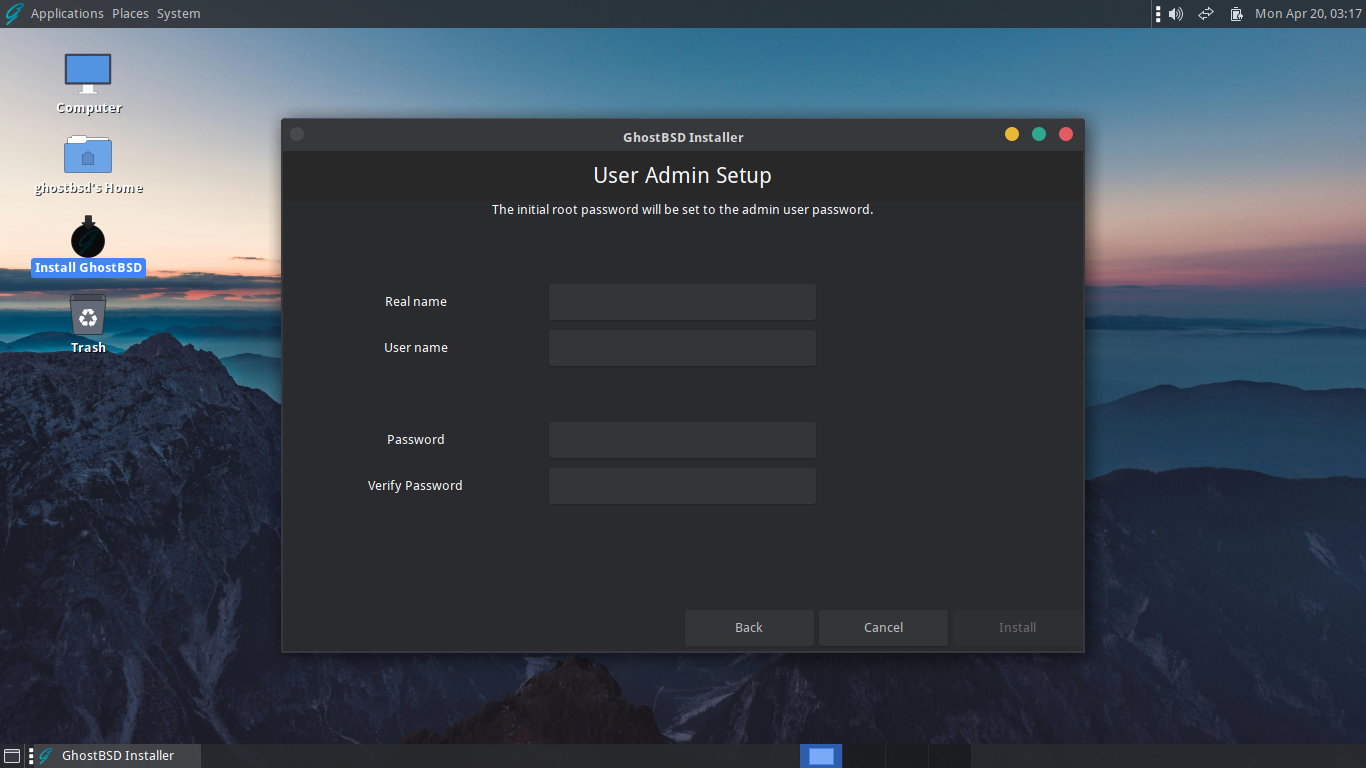This screenshot has width=1366, height=768.
Task: Maximize the installer with the green button
Action: point(1039,134)
